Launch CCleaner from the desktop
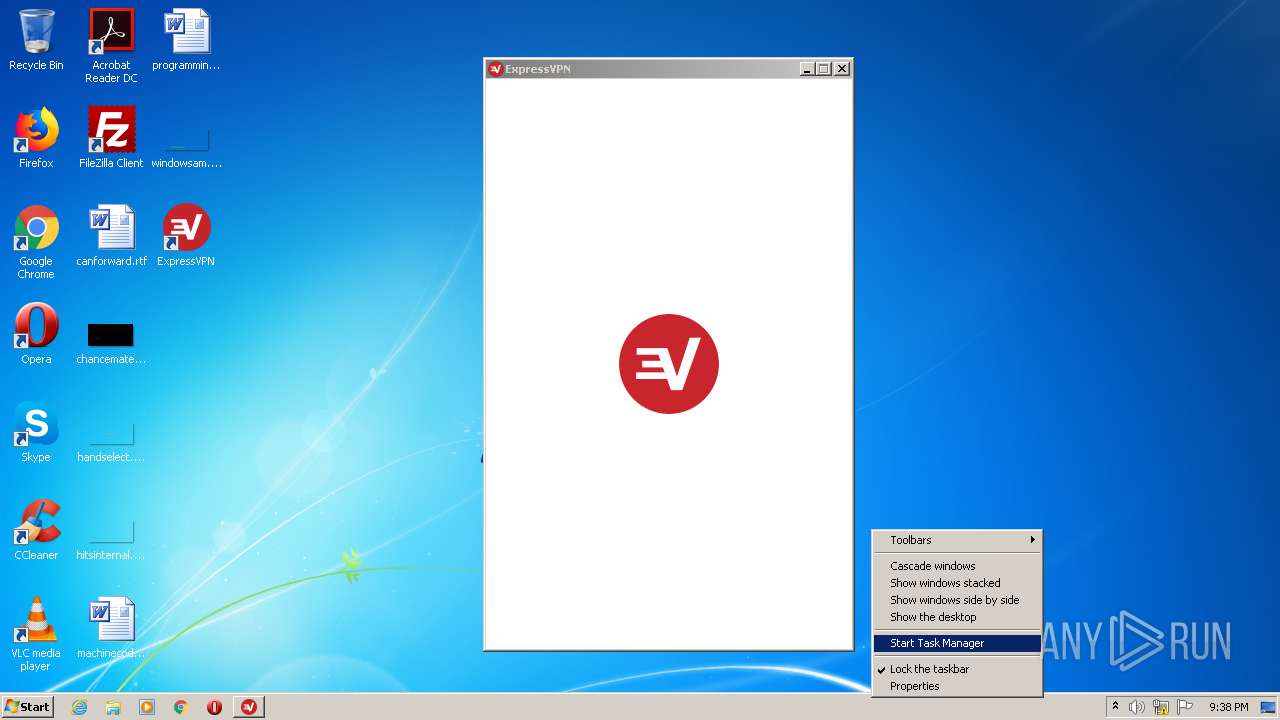Screen dimensions: 1280x720 [x=36, y=530]
